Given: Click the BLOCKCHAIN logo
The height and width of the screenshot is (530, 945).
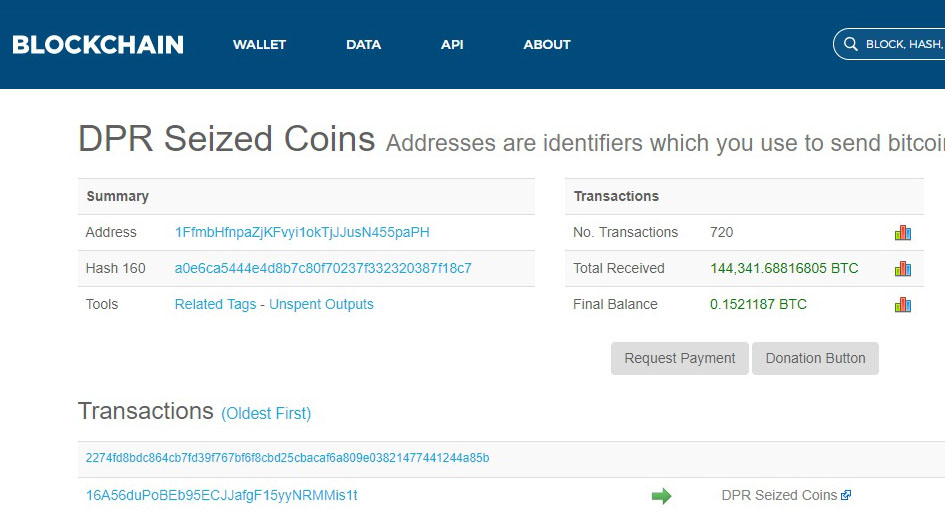Looking at the screenshot, I should (x=98, y=45).
